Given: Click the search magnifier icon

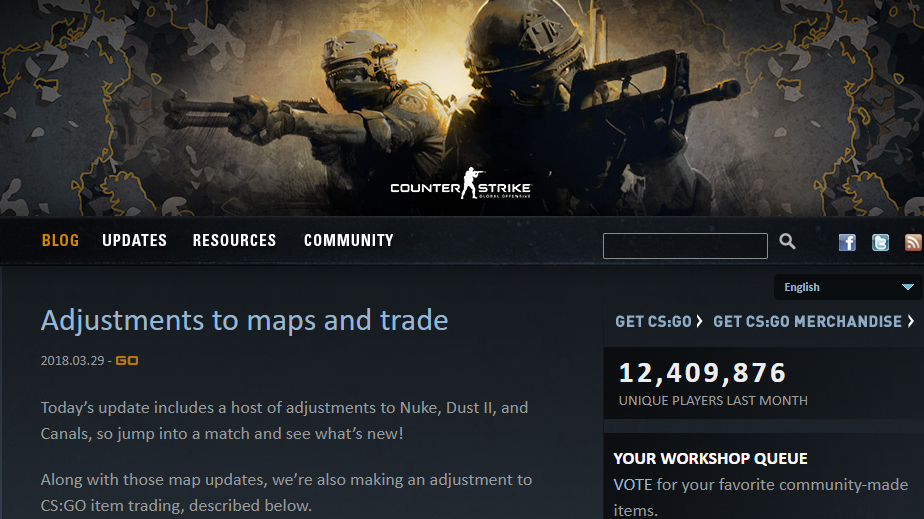Looking at the screenshot, I should (x=787, y=241).
